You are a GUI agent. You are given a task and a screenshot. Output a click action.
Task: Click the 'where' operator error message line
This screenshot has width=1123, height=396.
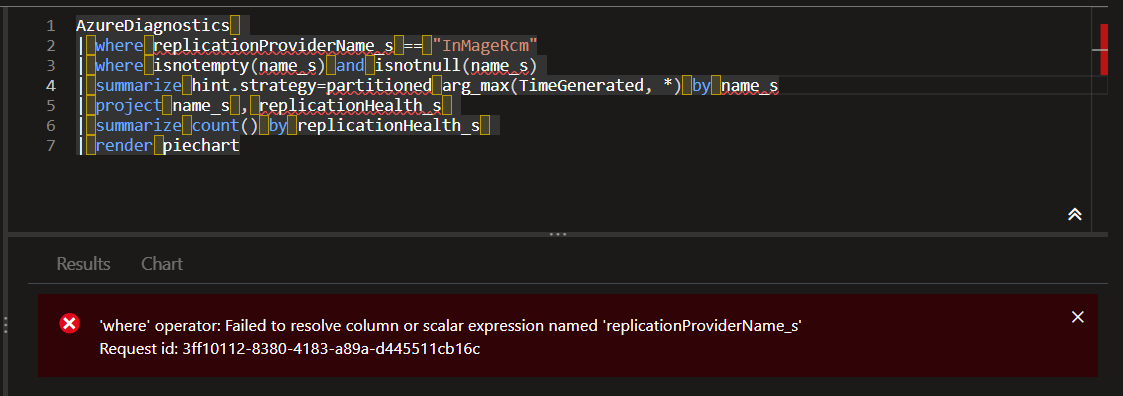(x=450, y=326)
